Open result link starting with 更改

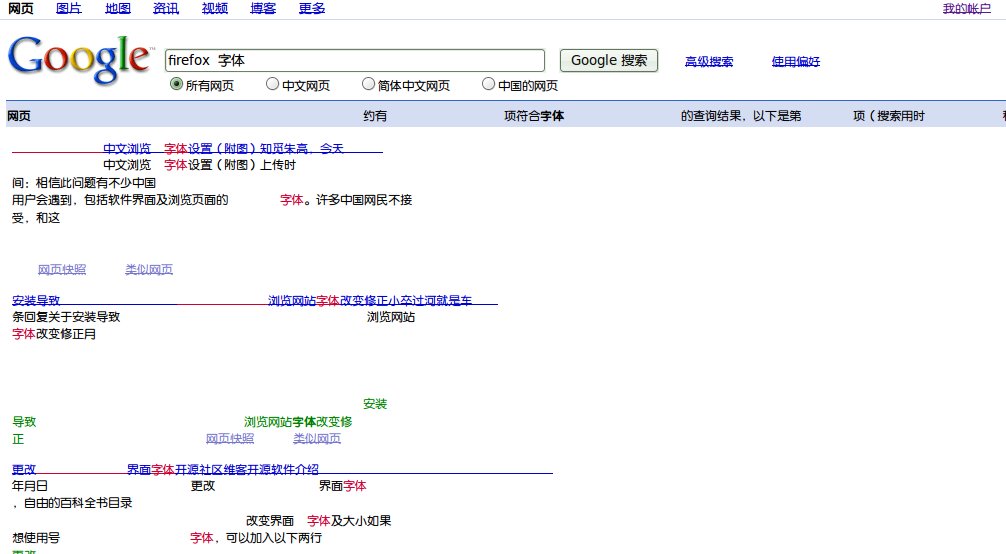(x=24, y=469)
